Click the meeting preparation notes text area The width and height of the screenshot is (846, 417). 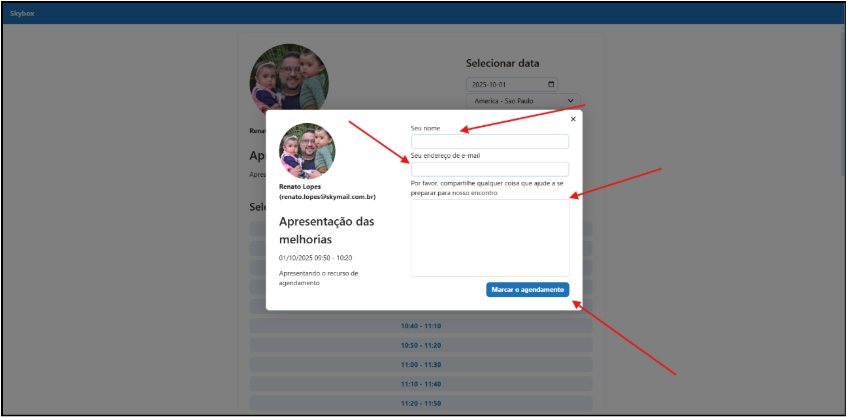pos(489,237)
